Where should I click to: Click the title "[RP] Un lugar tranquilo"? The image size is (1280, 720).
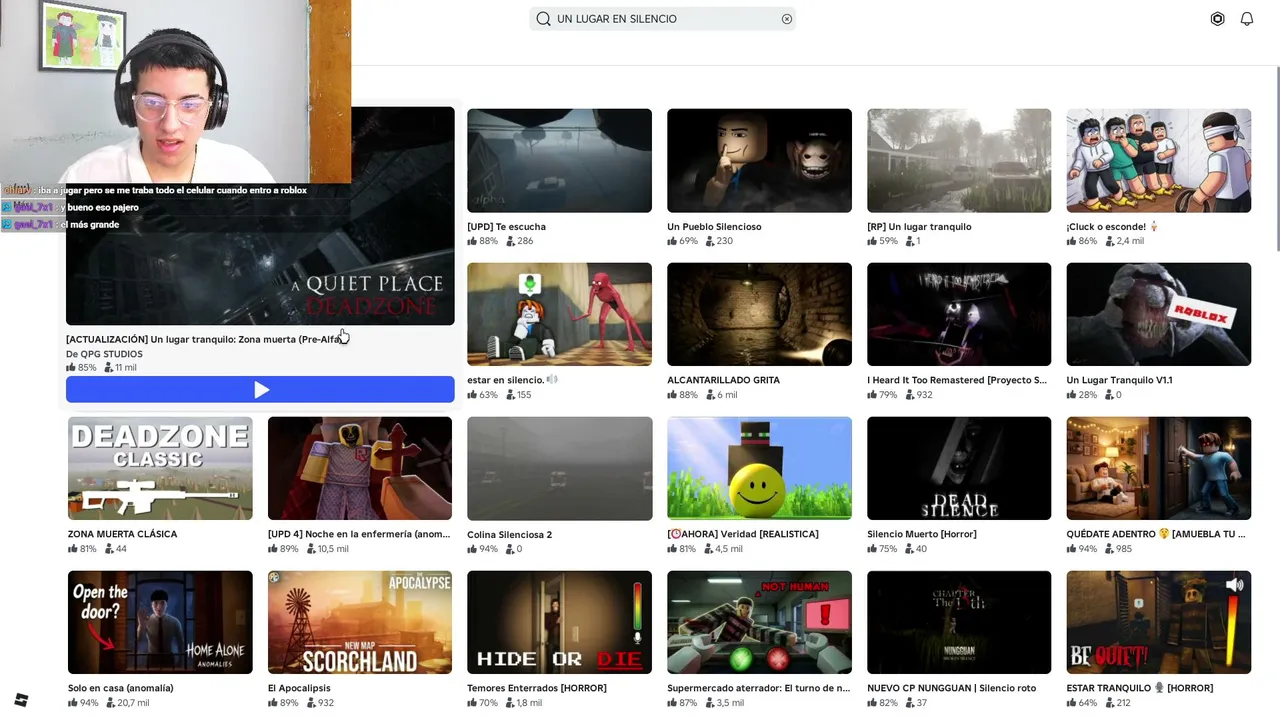point(919,227)
